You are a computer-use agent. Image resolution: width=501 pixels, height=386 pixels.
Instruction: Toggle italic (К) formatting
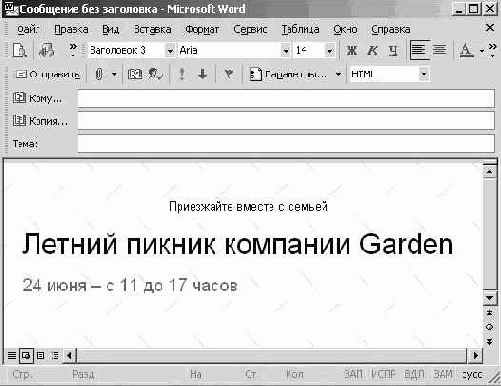point(372,51)
